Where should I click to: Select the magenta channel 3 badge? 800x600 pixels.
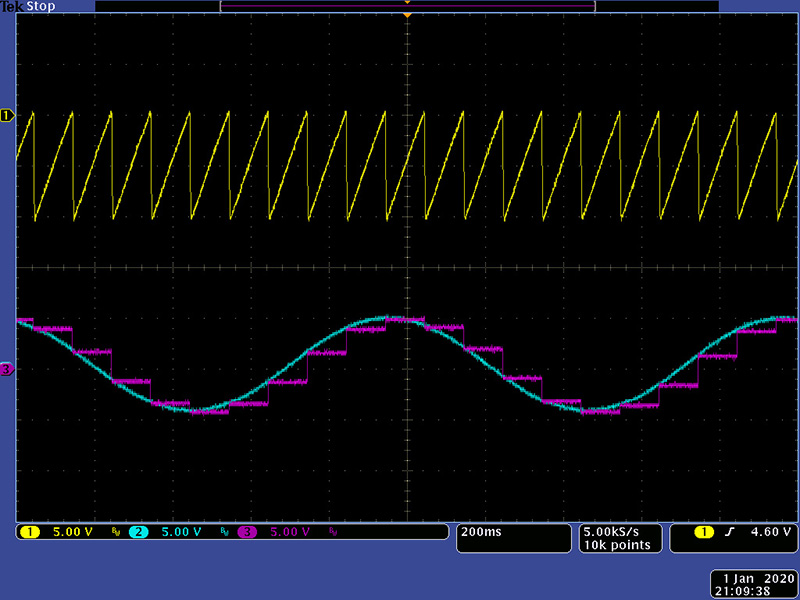[x=246, y=532]
